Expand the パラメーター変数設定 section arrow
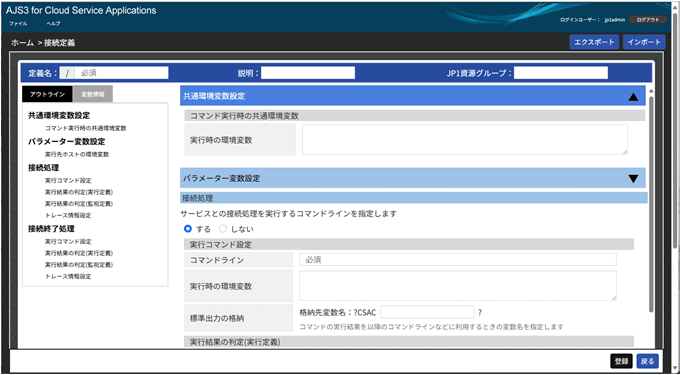 coord(633,179)
